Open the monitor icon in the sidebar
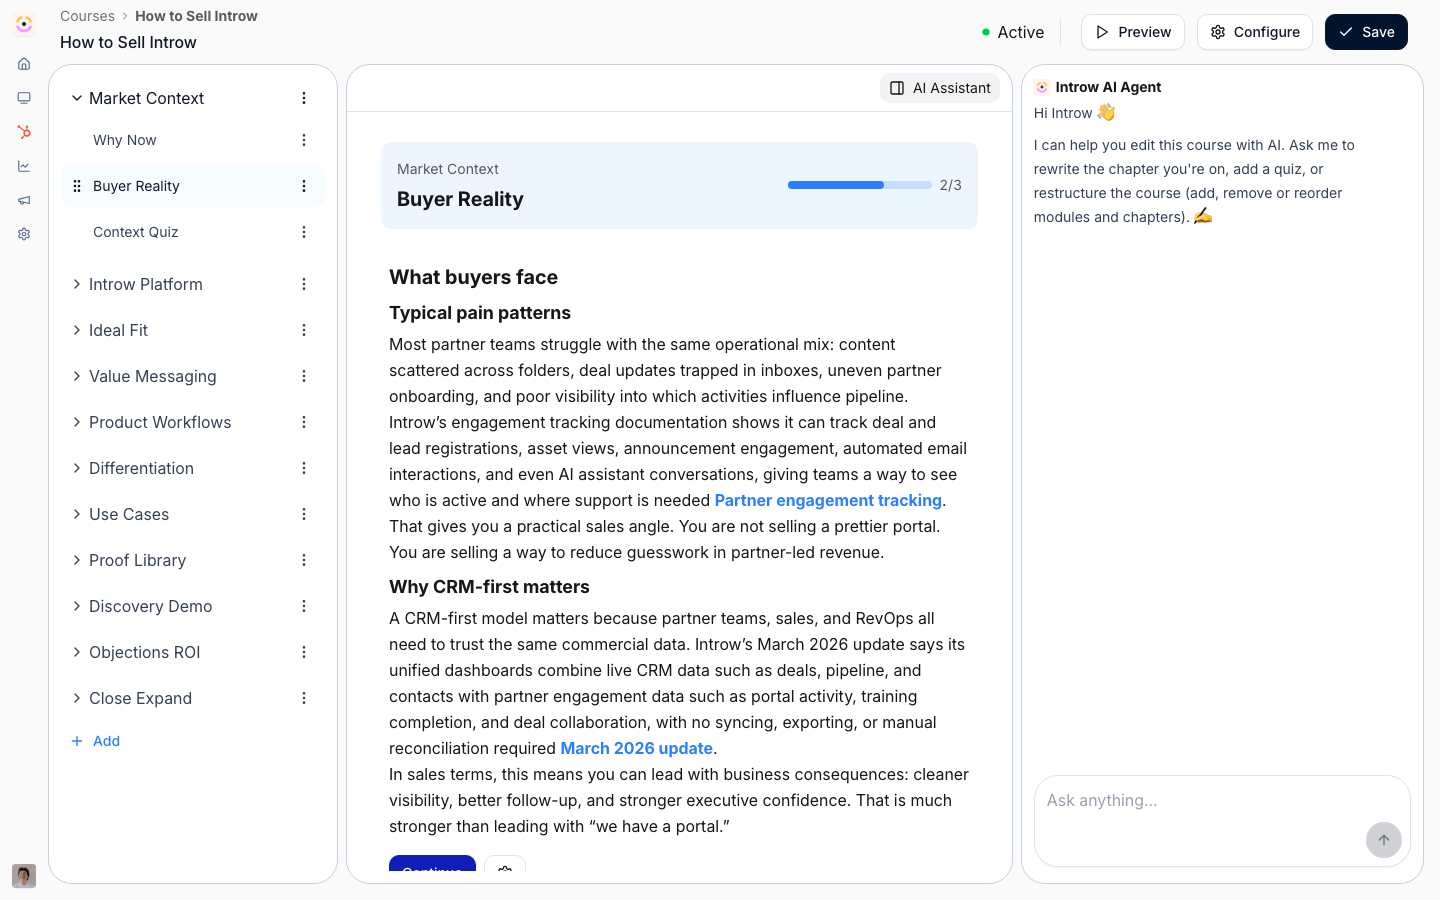The image size is (1440, 900). click(24, 98)
